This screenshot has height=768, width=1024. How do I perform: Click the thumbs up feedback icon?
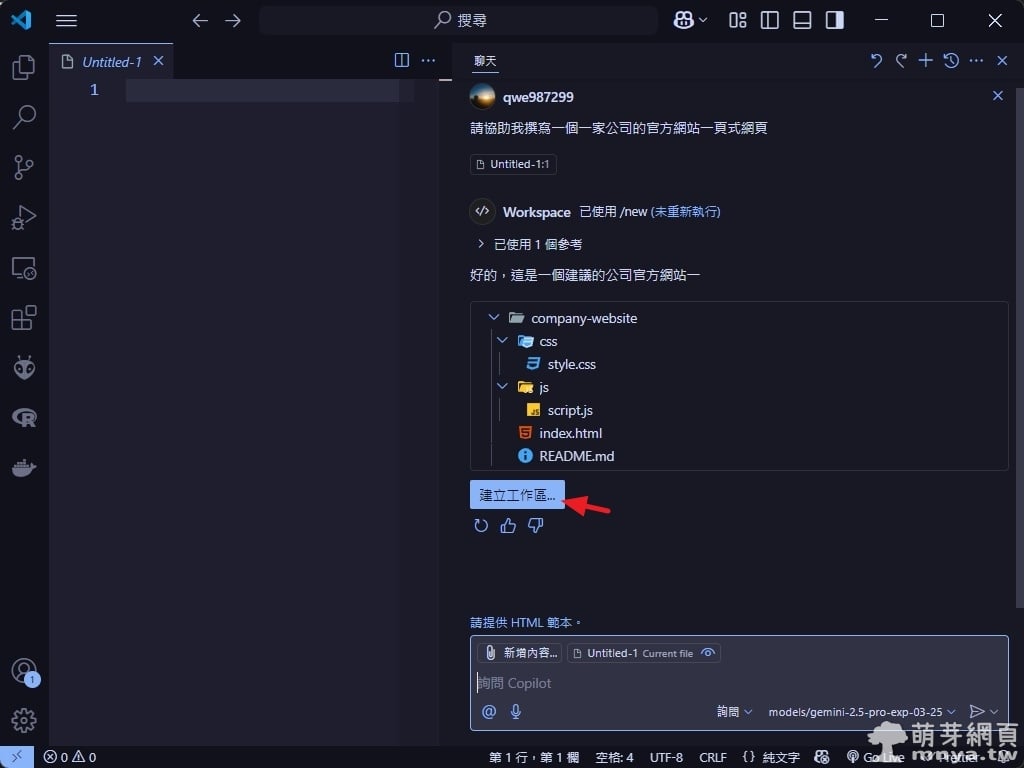click(x=508, y=525)
